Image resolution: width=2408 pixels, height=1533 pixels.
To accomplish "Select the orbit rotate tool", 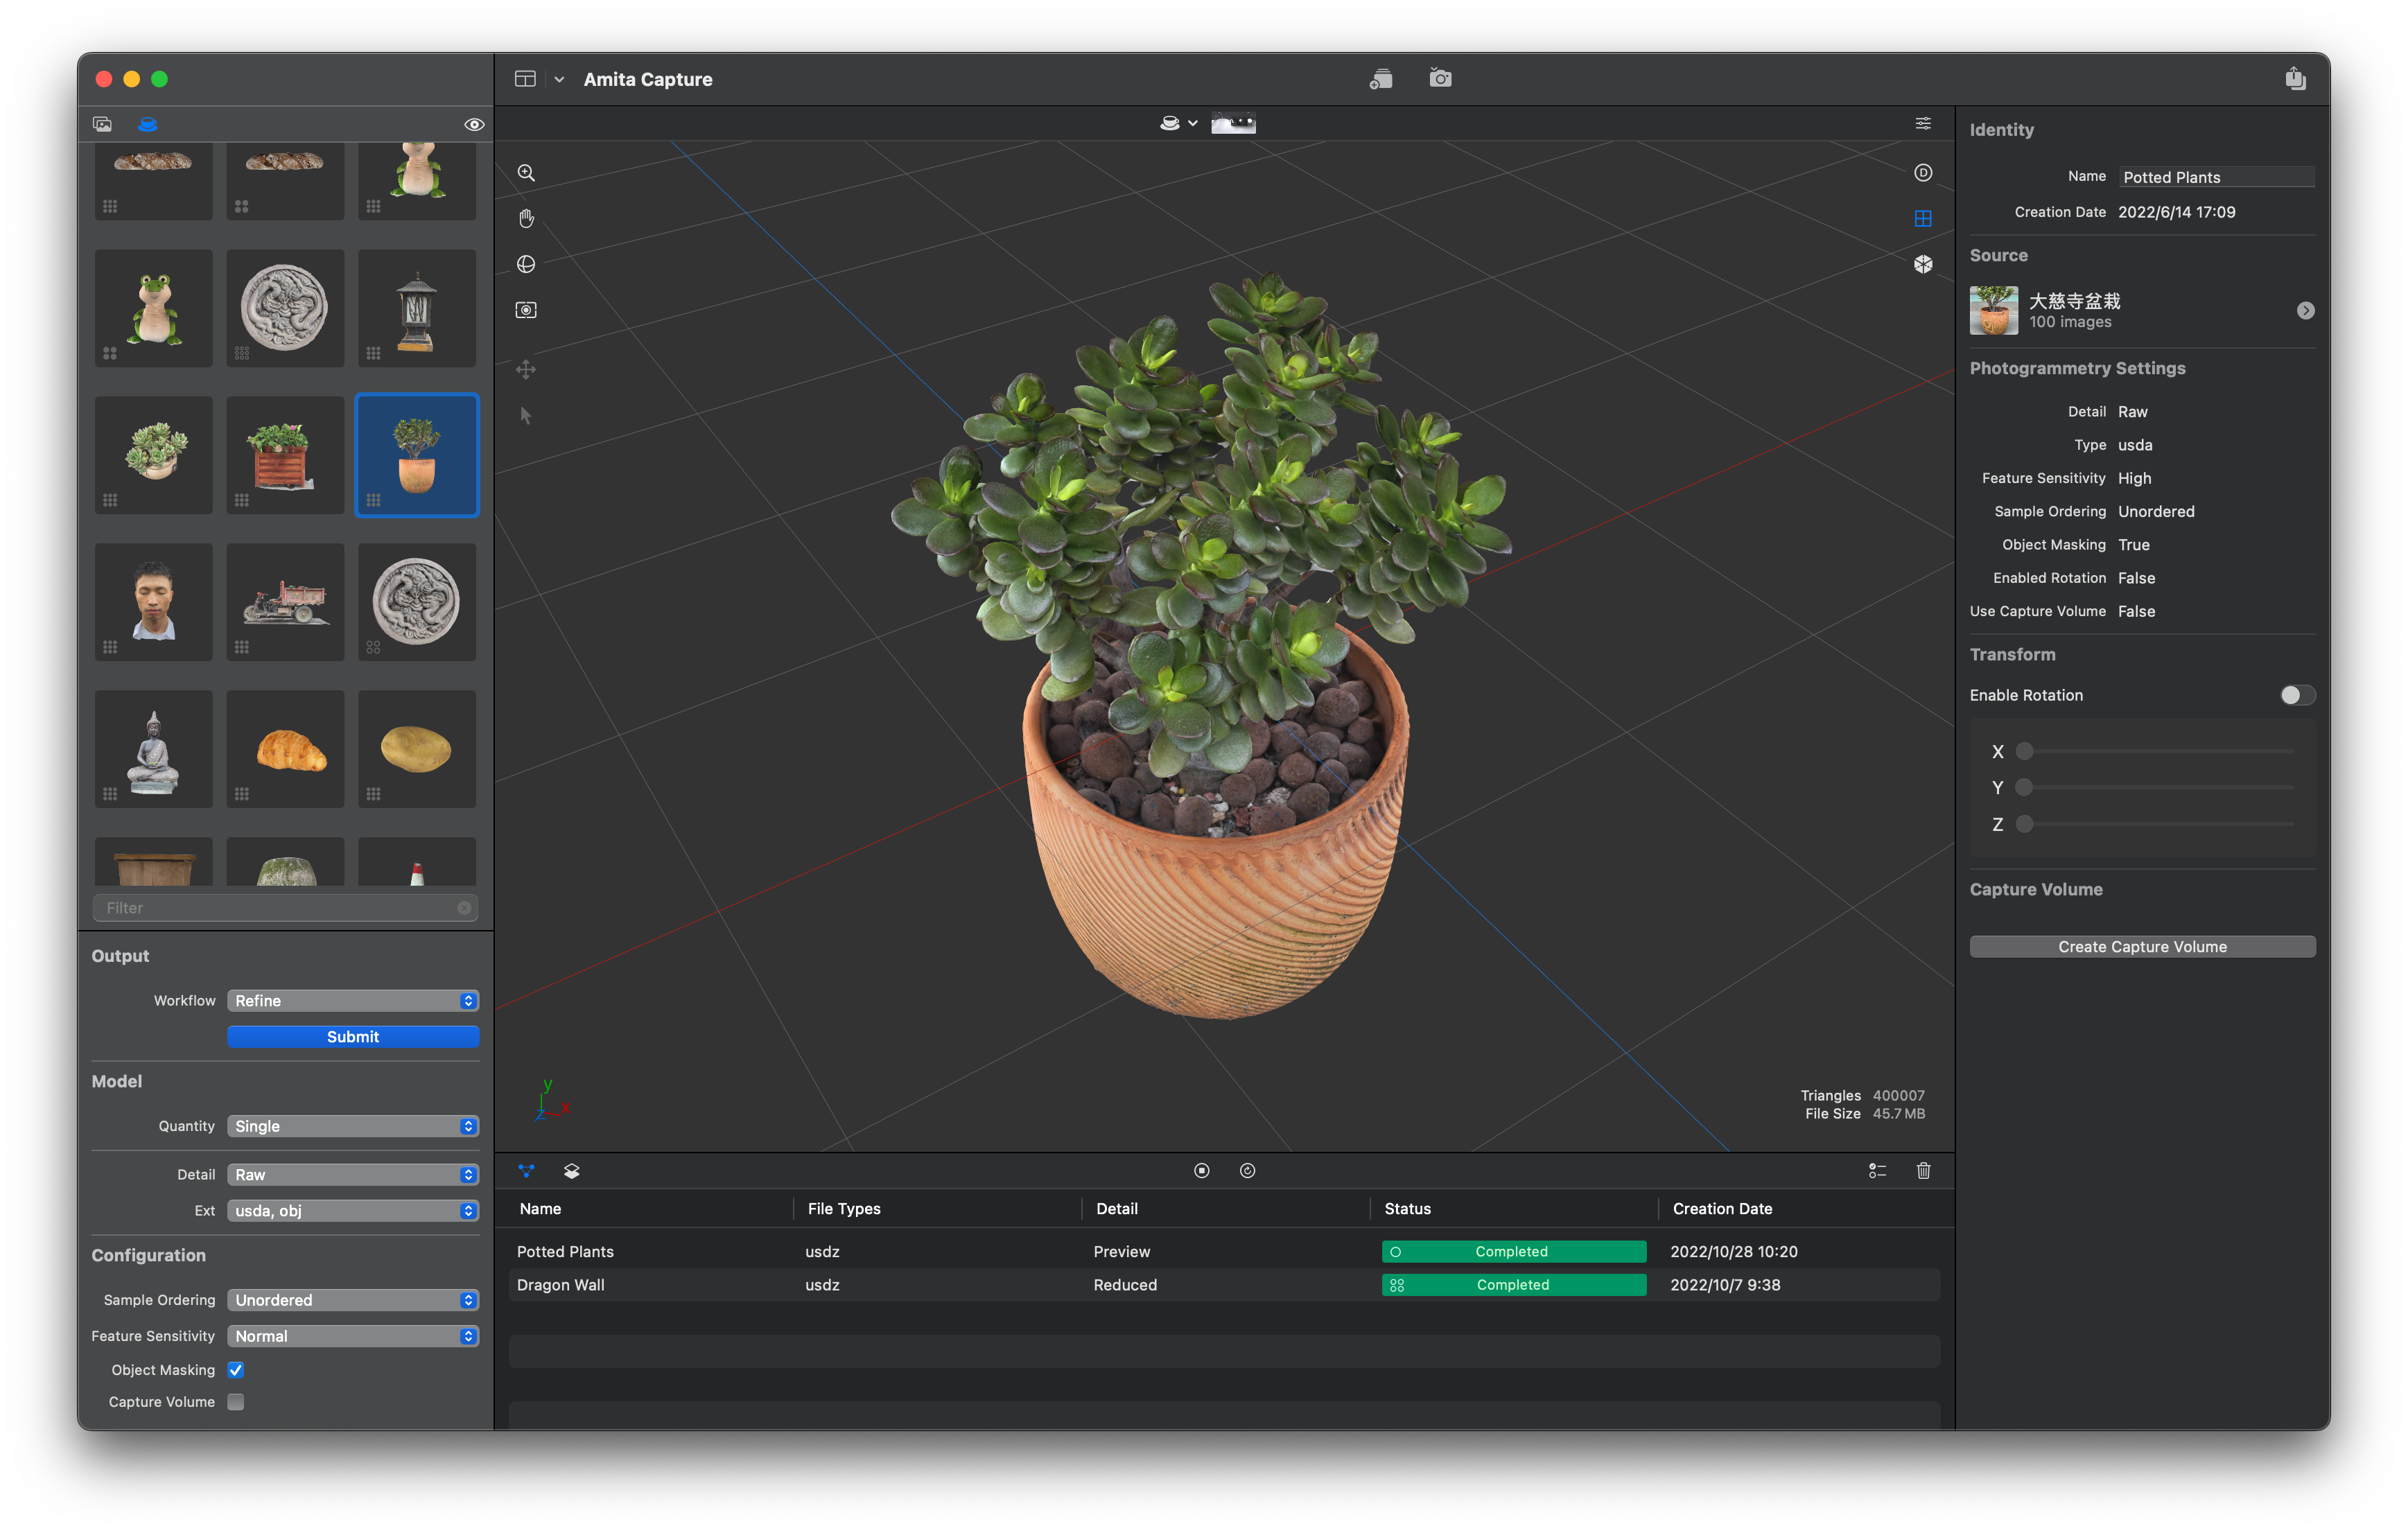I will click(x=526, y=264).
